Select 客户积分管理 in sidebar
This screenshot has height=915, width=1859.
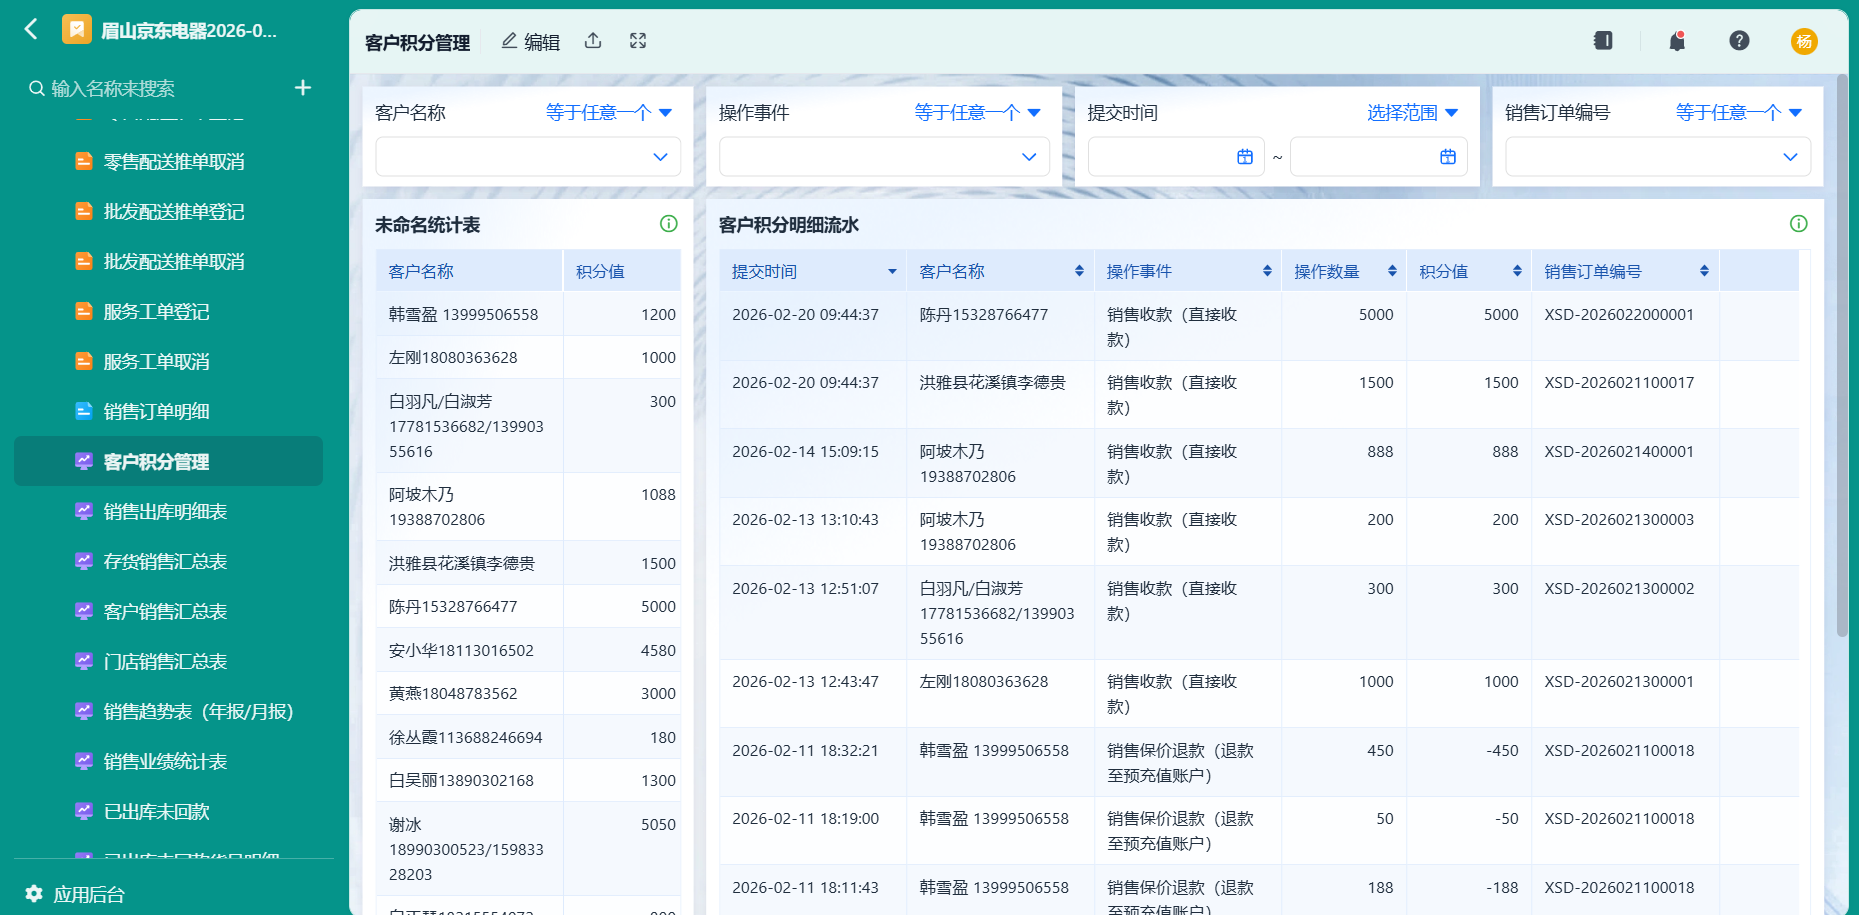click(168, 461)
